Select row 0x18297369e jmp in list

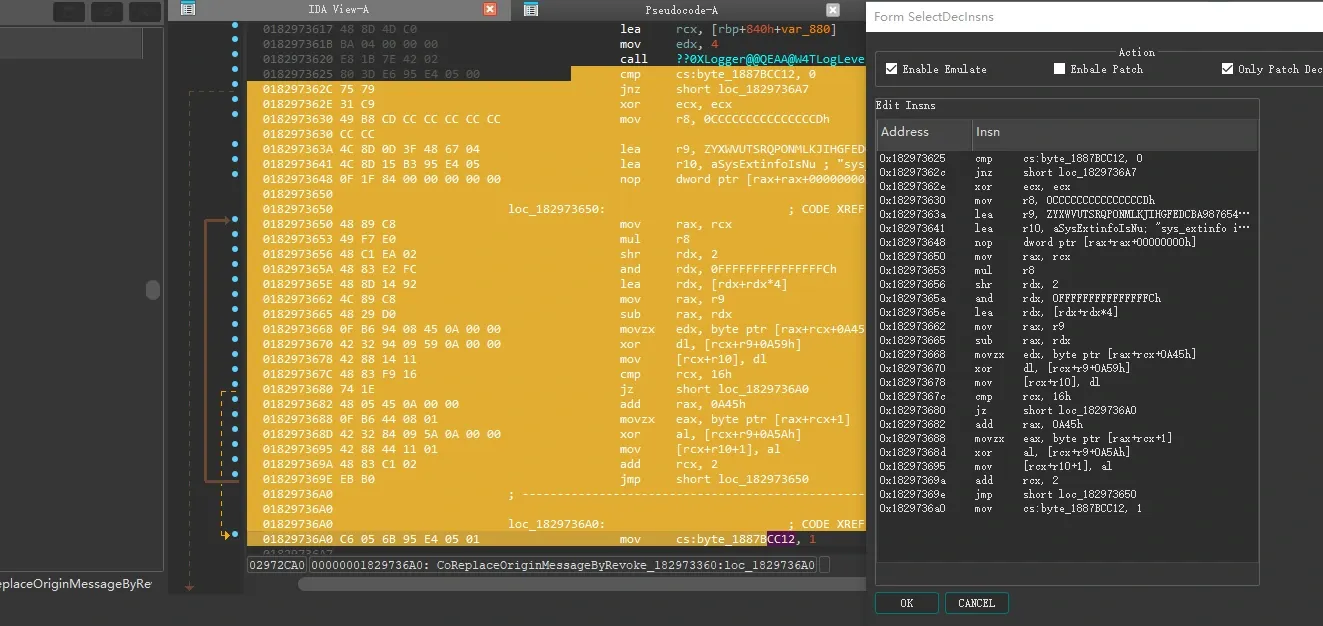point(1066,495)
